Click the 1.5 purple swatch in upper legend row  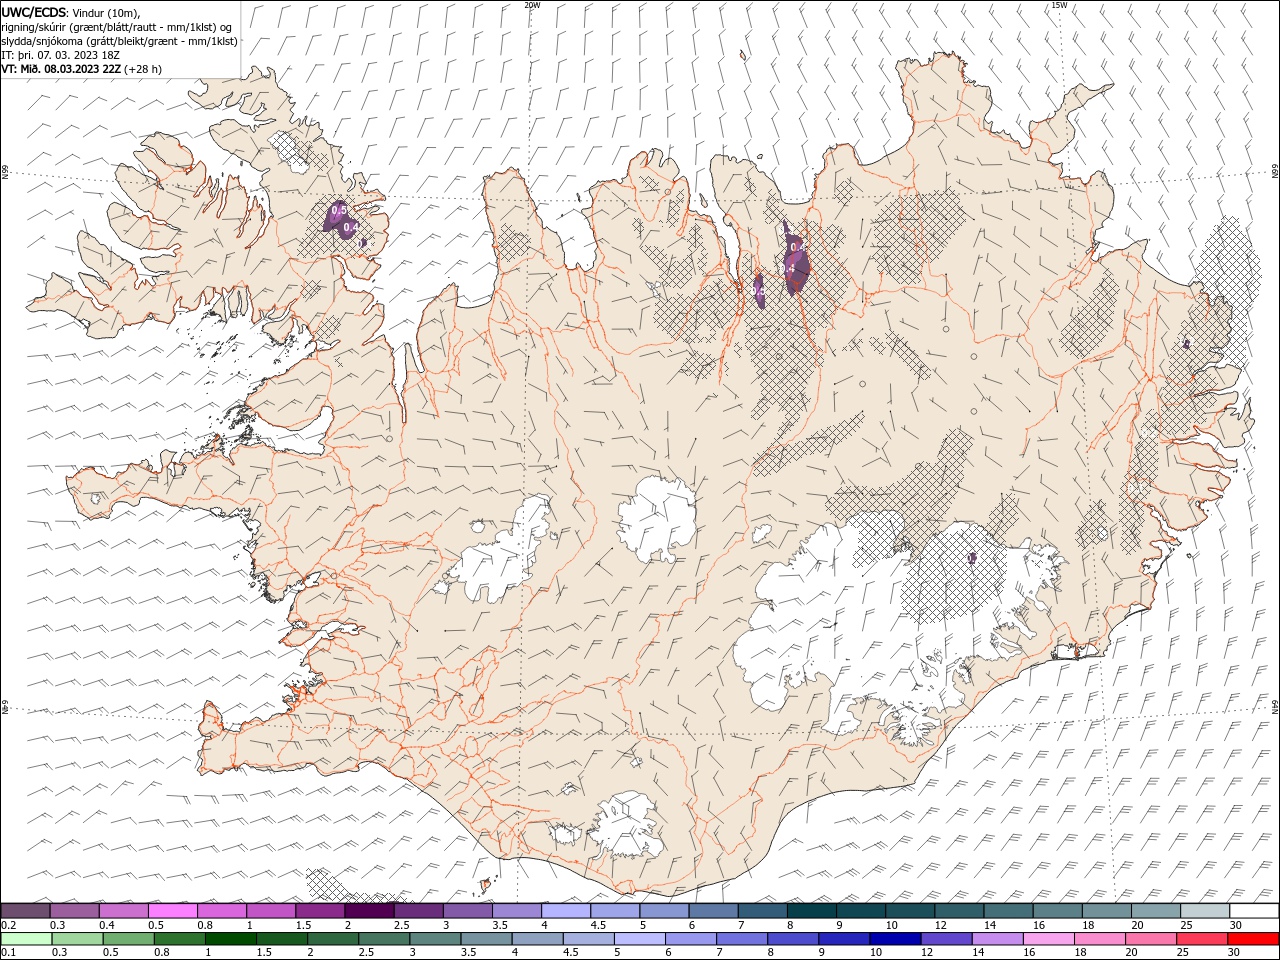point(321,911)
